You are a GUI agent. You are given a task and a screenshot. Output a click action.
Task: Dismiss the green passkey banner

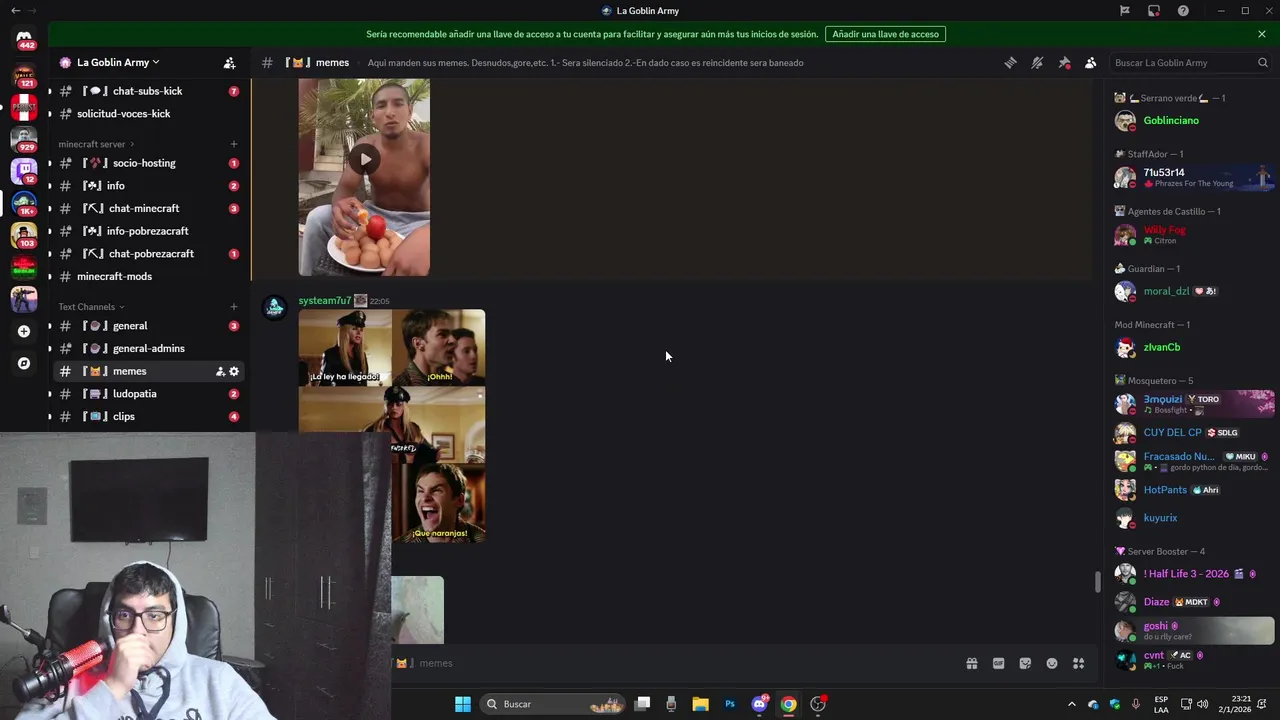(x=1262, y=34)
